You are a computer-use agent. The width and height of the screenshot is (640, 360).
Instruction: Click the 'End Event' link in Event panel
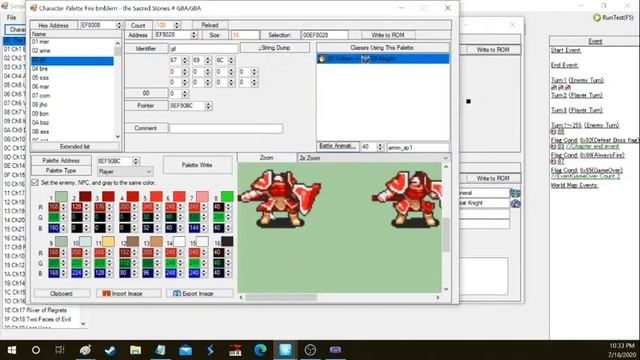click(x=564, y=65)
